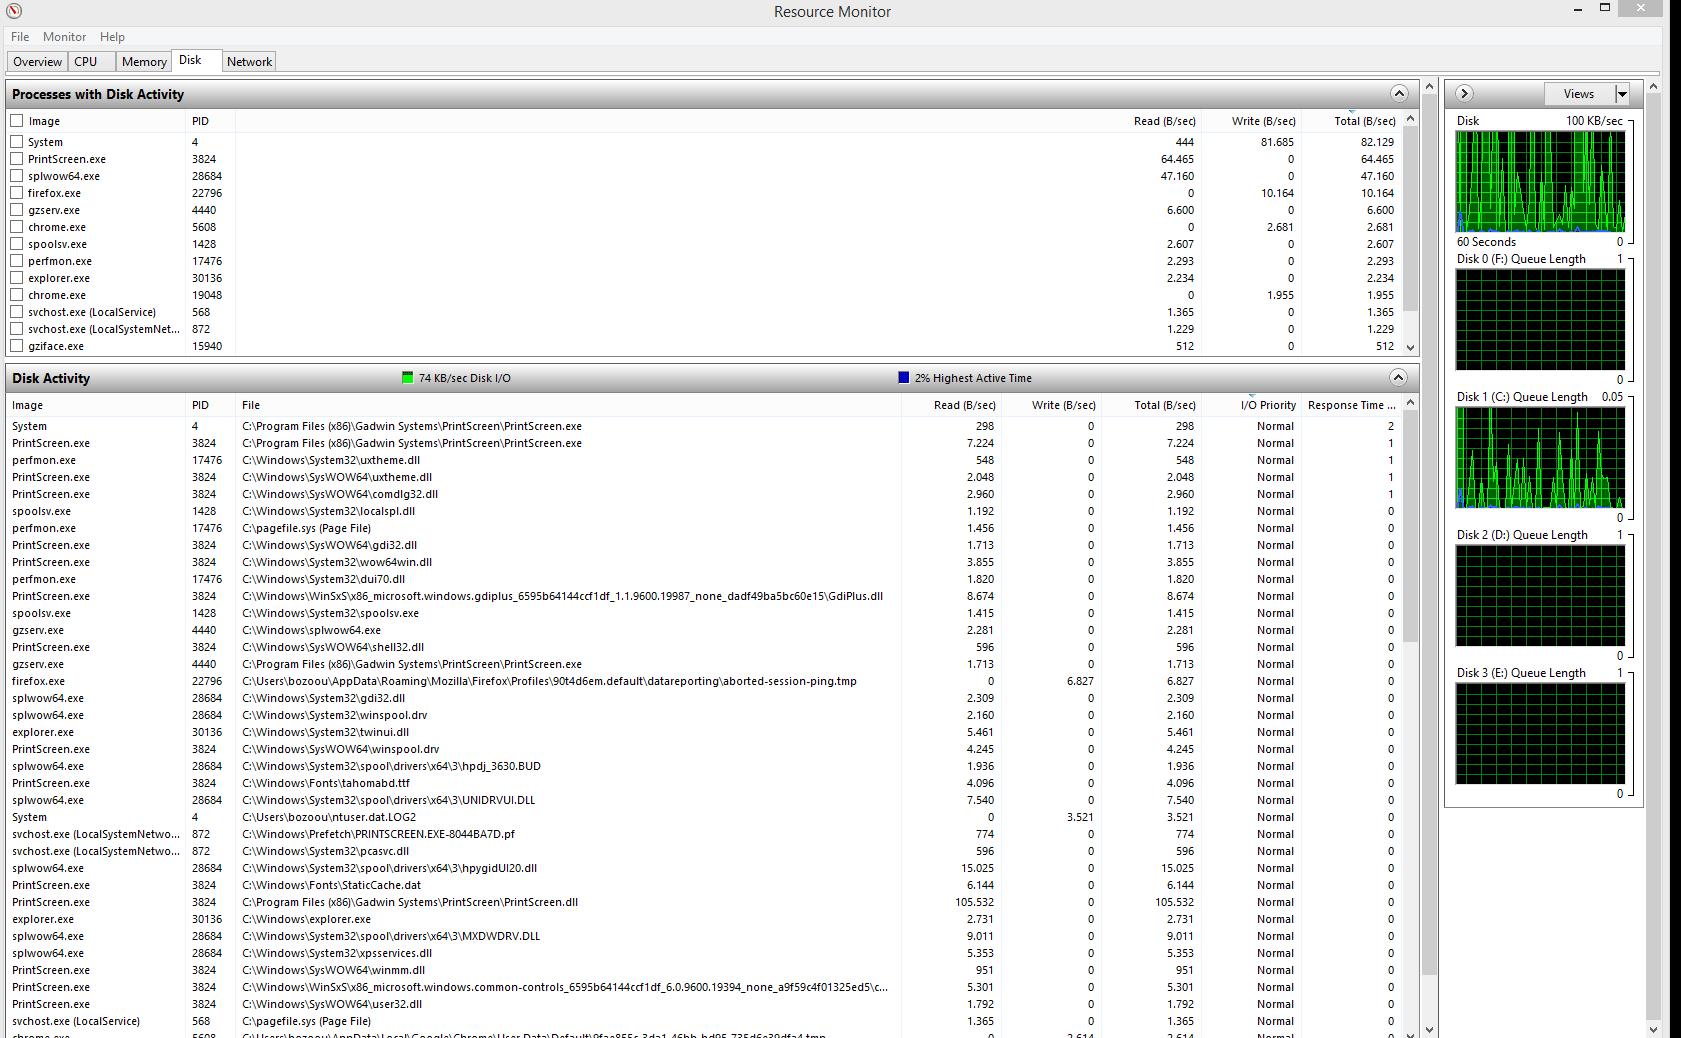Check the gziface.exe process checkbox
This screenshot has width=1681, height=1038.
pos(17,346)
